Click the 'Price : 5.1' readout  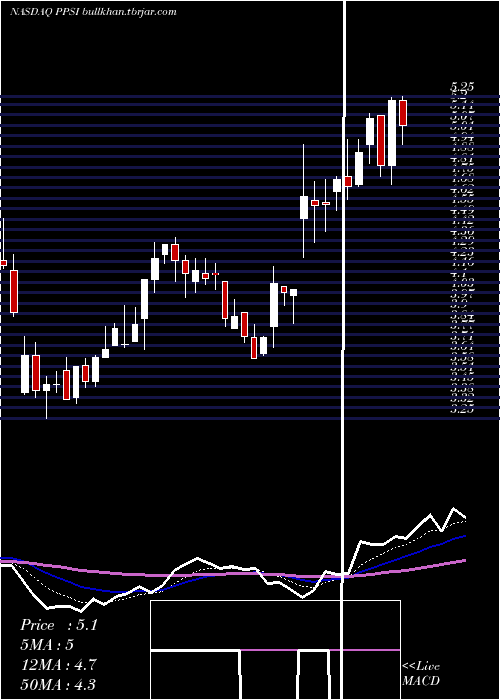pos(58,625)
